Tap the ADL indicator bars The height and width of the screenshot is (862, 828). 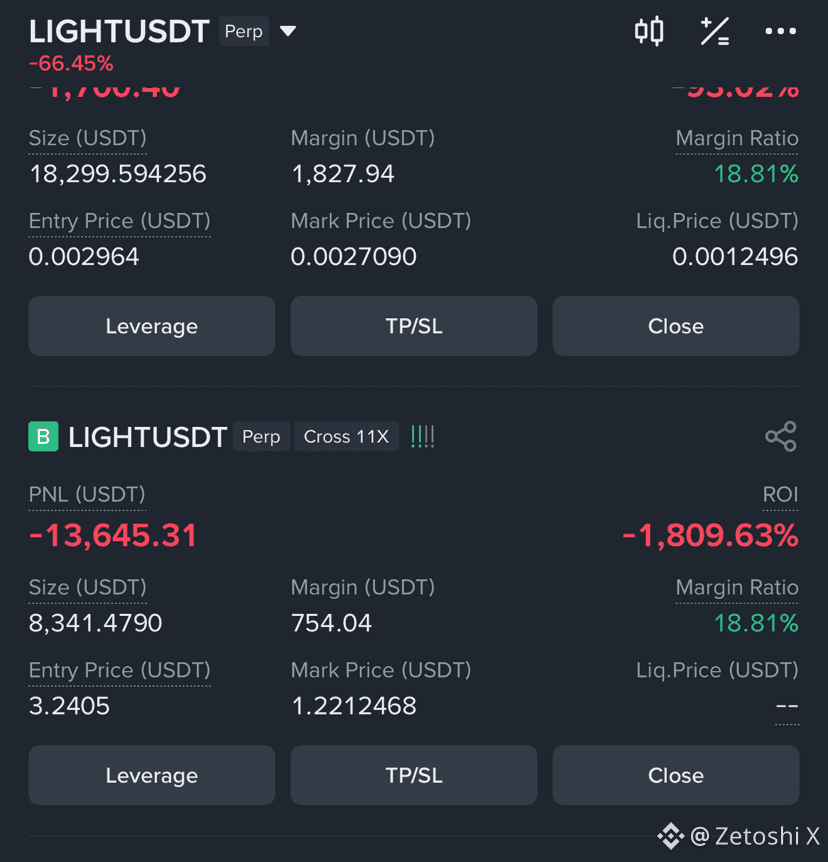point(423,436)
